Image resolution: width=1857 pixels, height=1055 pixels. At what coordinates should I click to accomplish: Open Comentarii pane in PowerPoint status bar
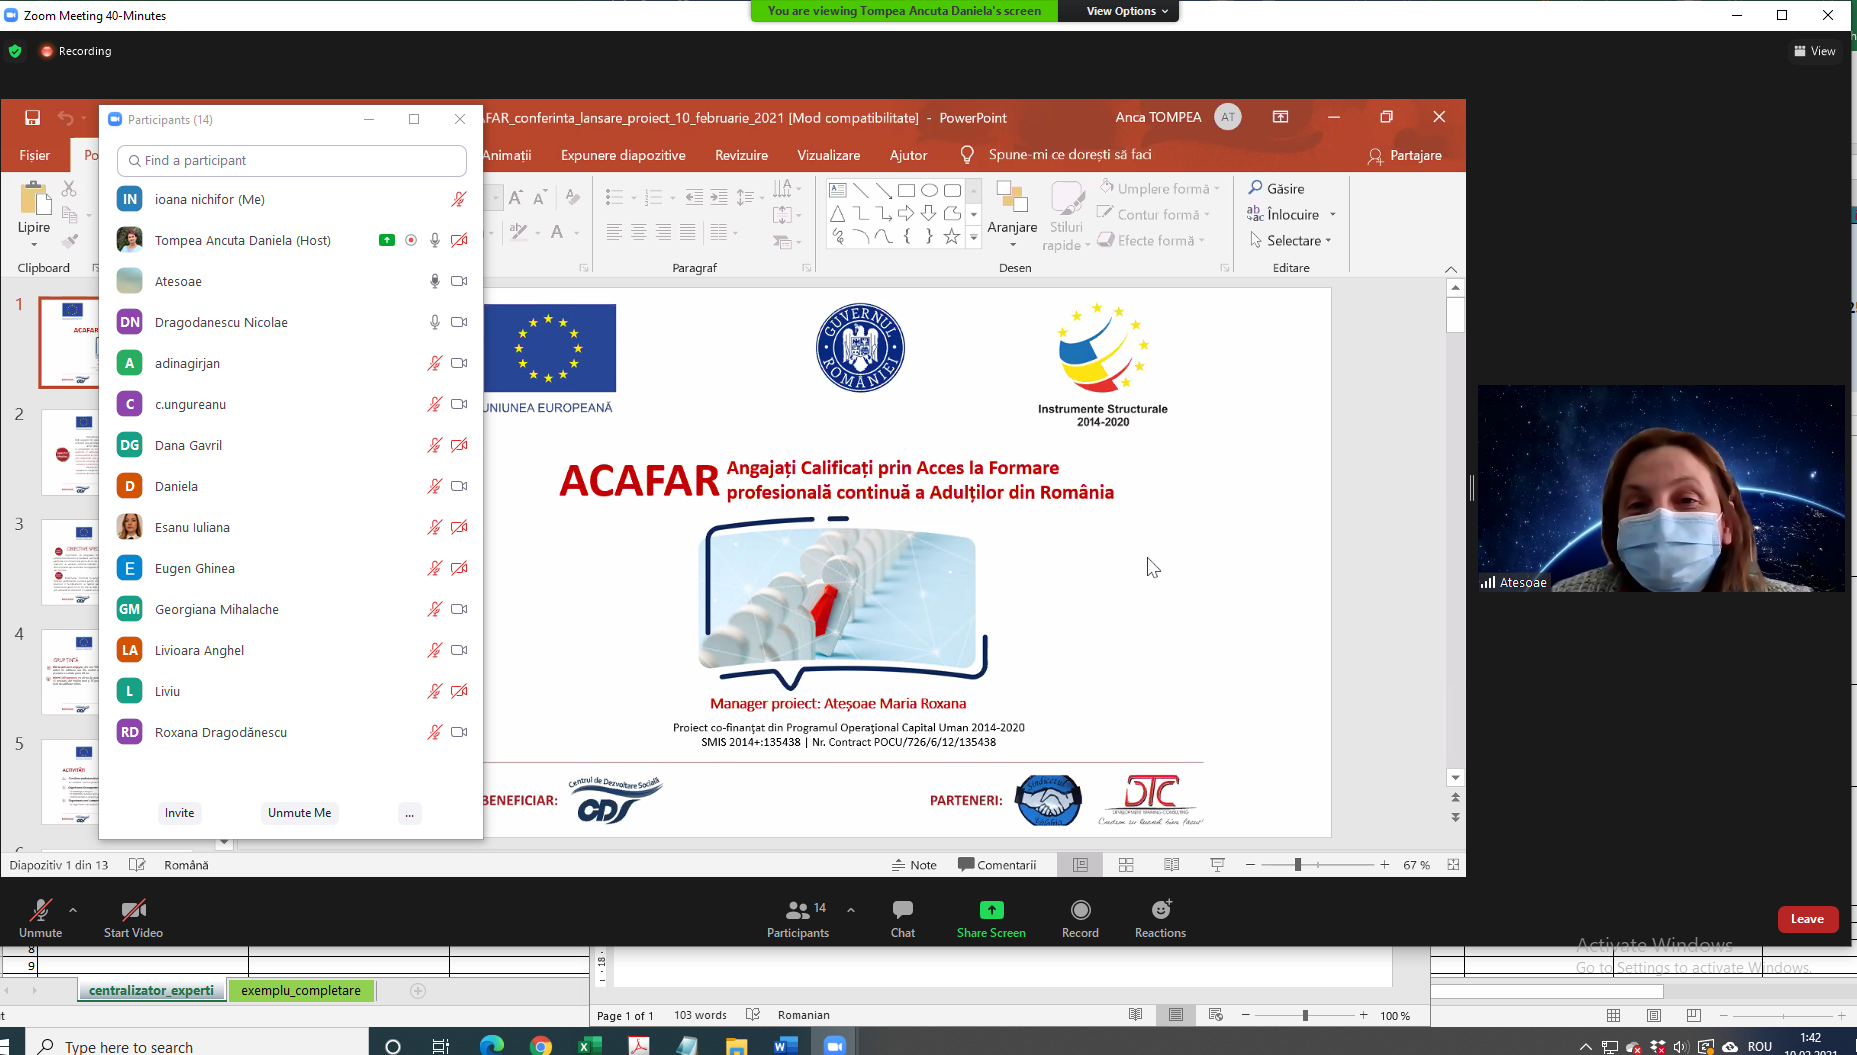click(x=997, y=865)
